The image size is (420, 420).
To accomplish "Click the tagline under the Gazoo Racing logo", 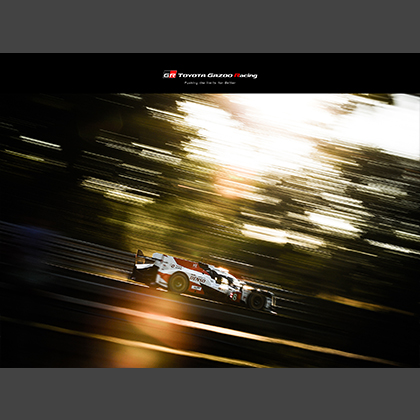I will 210,83.
